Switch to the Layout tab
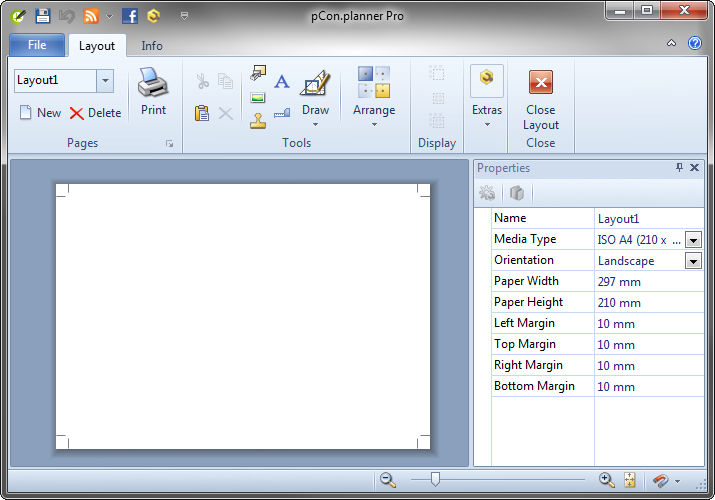Image resolution: width=715 pixels, height=500 pixels. click(97, 46)
